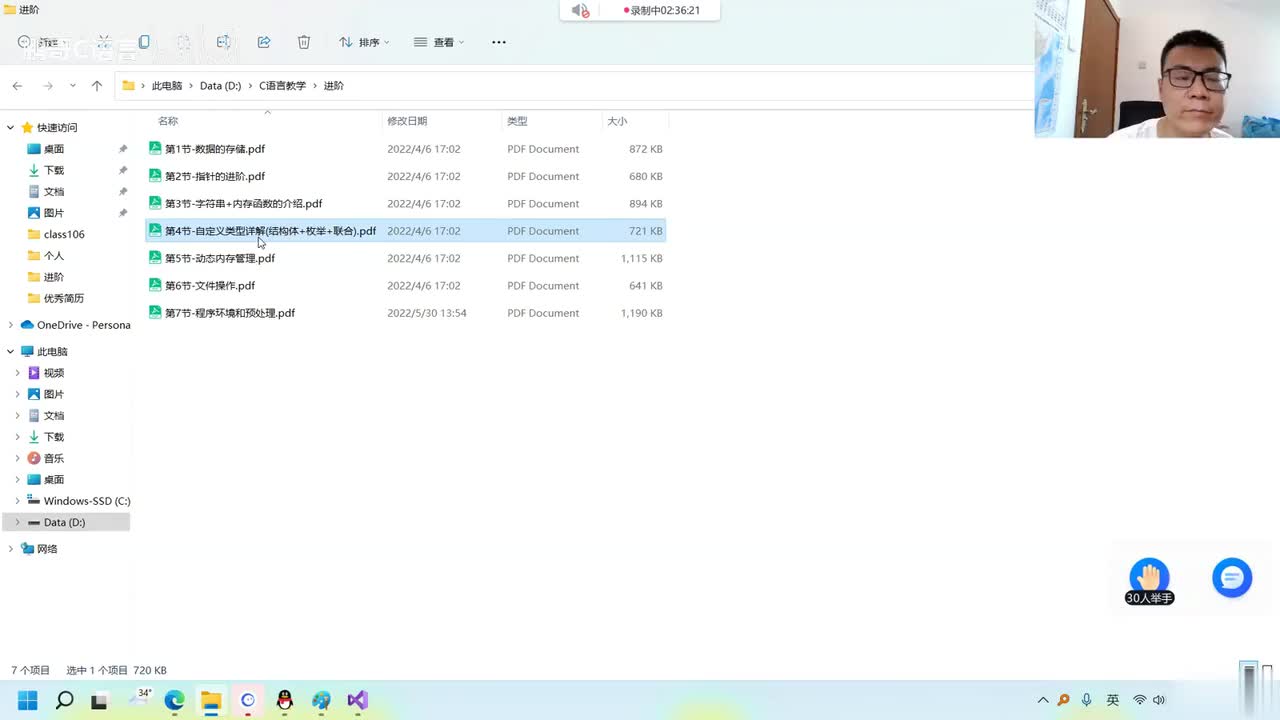Open Microsoft Edge from the taskbar
The image size is (1280, 720).
(174, 700)
